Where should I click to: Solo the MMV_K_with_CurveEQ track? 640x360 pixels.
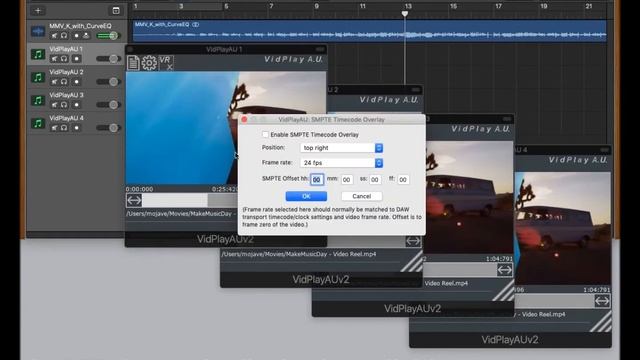pyautogui.click(x=64, y=36)
